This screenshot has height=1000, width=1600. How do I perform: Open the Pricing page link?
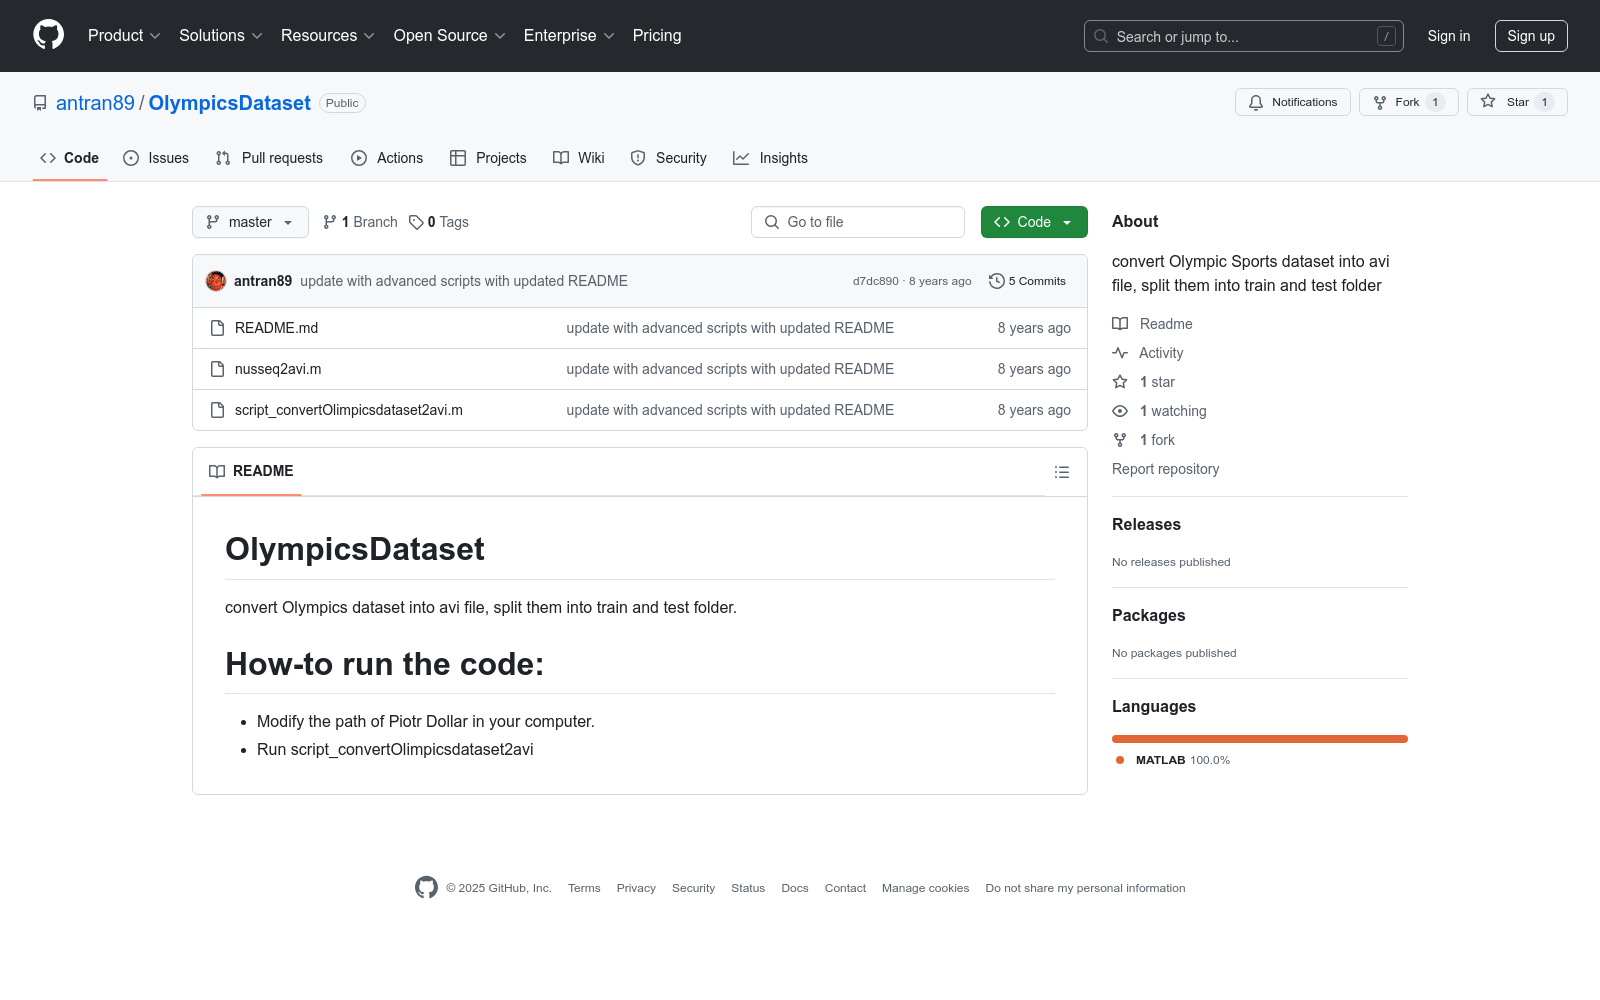point(657,36)
